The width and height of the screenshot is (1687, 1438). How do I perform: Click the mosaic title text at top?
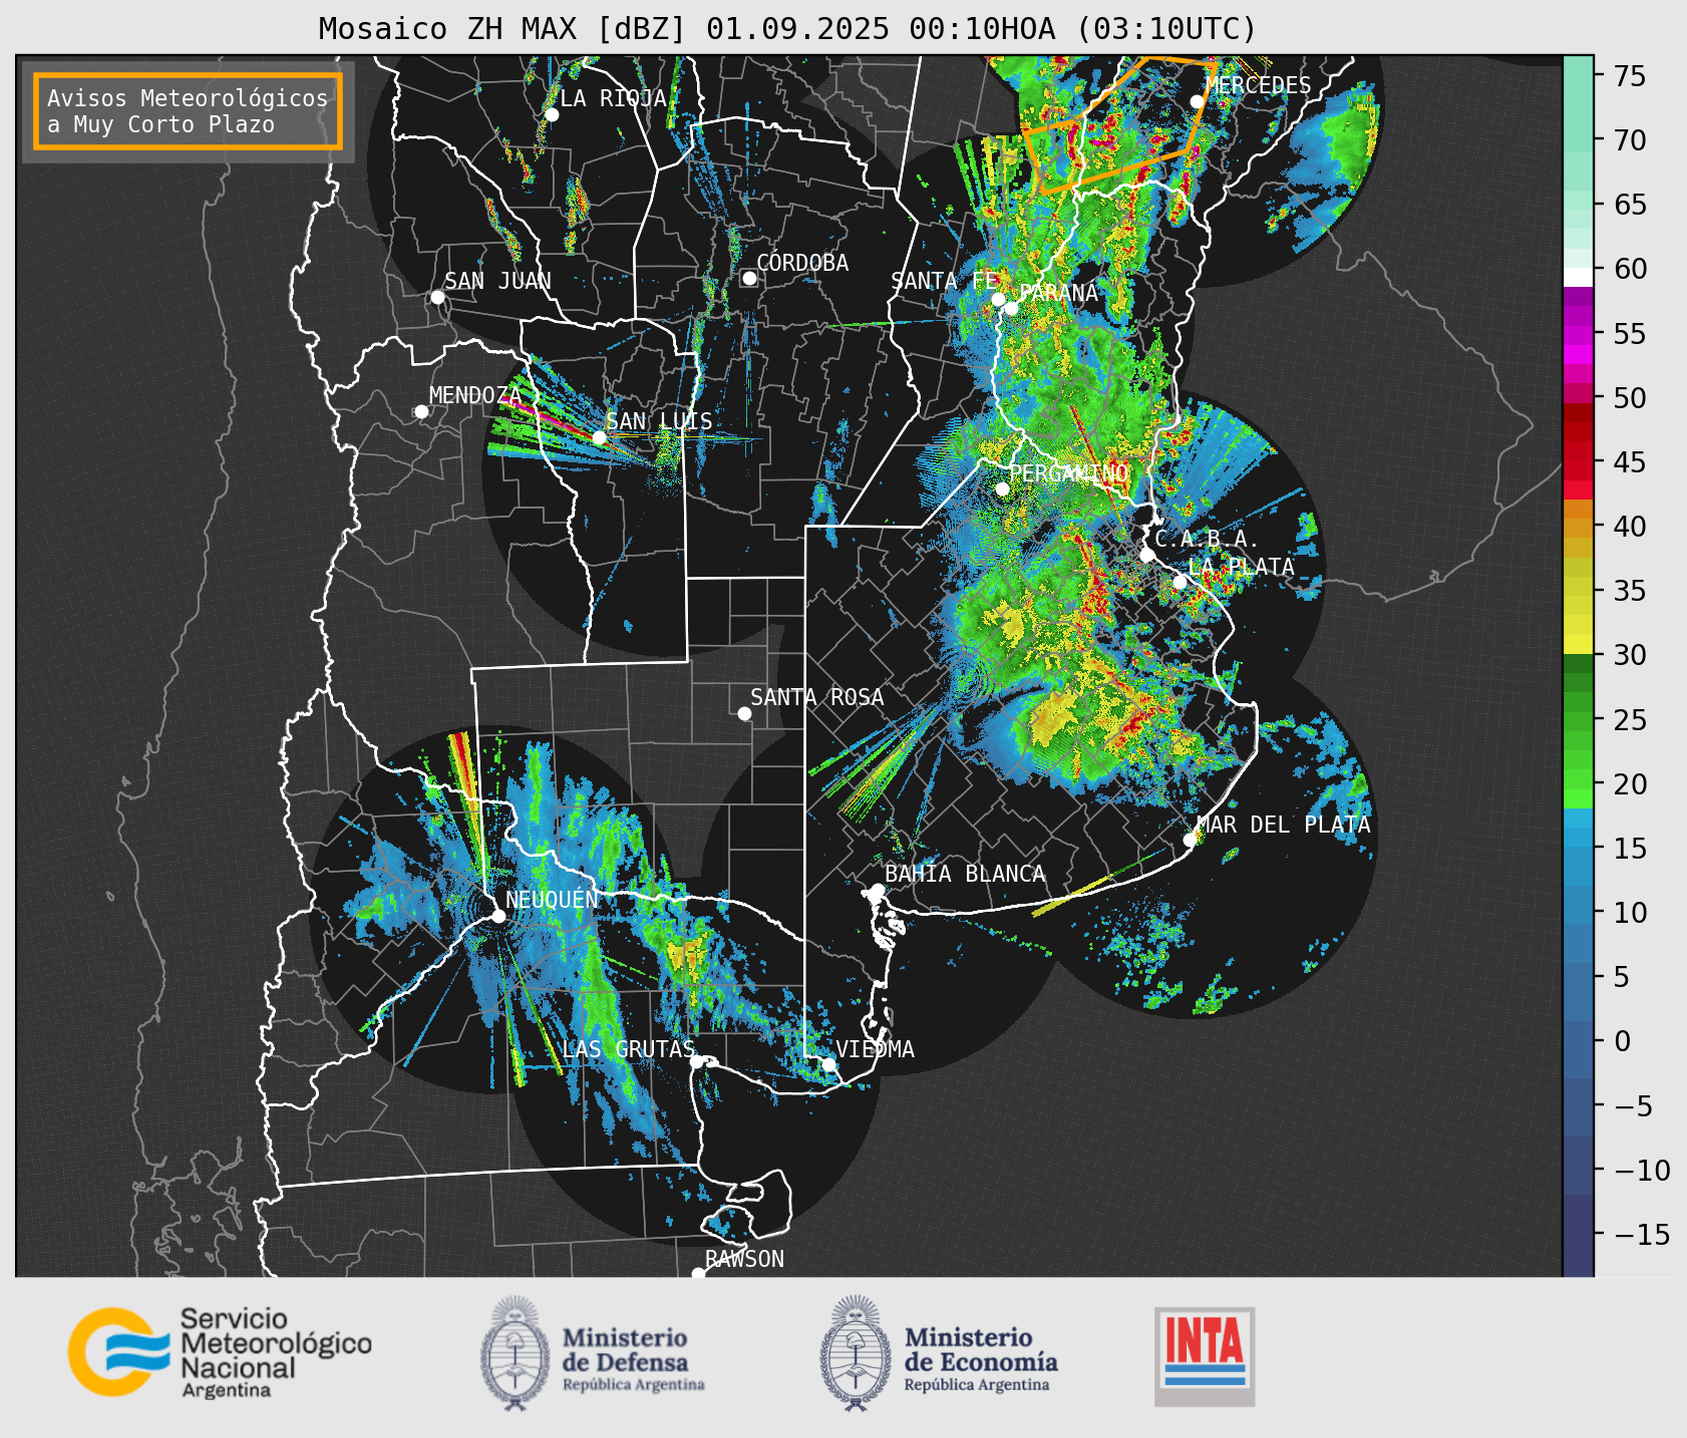[x=787, y=29]
